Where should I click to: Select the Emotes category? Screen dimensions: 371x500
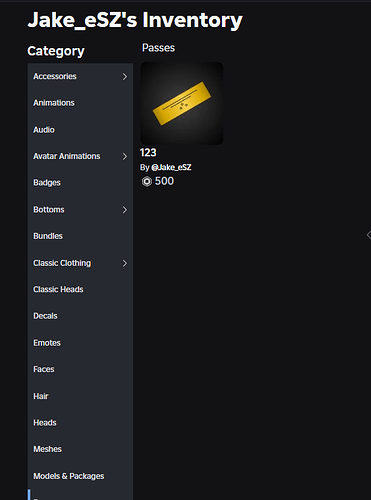coord(80,343)
